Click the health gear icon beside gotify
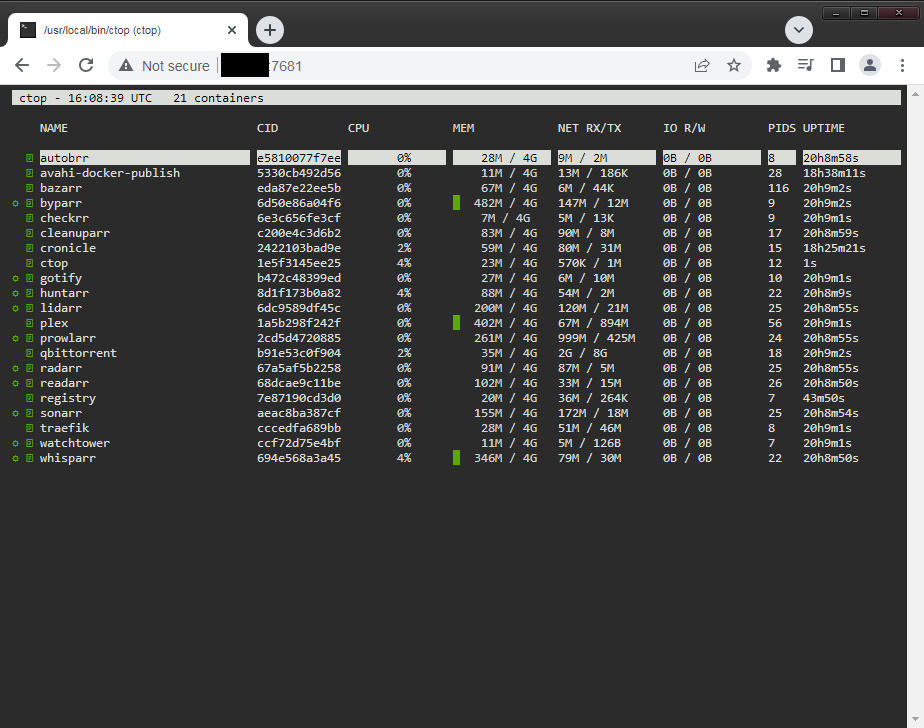Viewport: 924px width, 728px height. pos(16,278)
